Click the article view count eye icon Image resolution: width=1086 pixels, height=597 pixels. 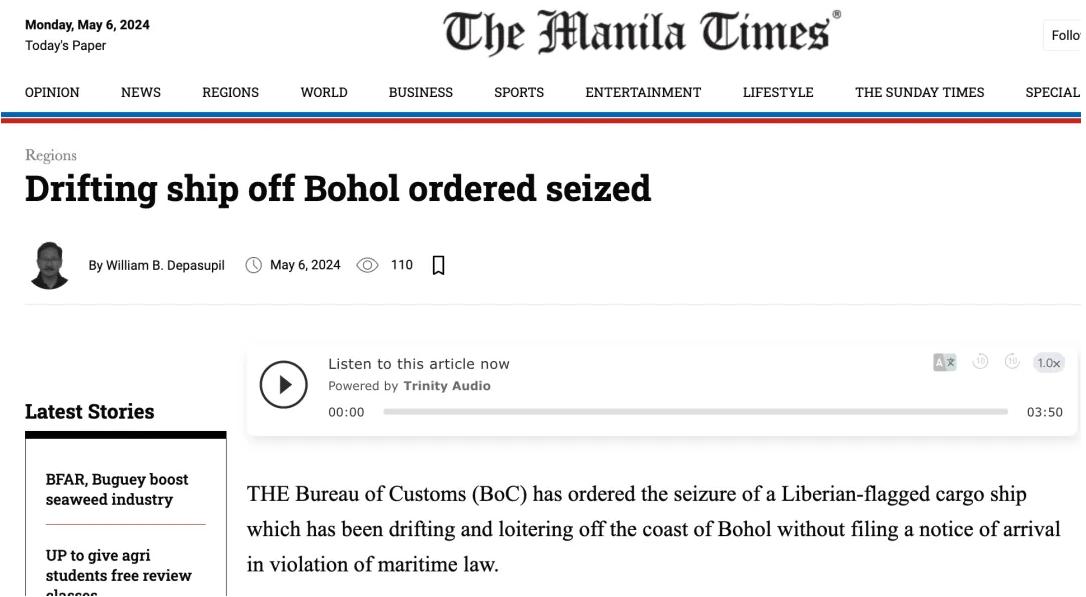(367, 265)
